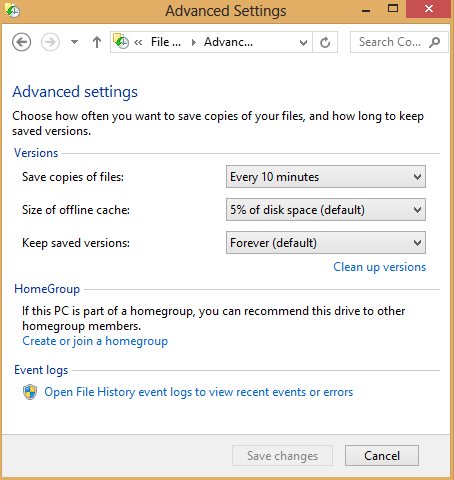
Task: Open the Save copies of files dropdown
Action: (x=326, y=177)
